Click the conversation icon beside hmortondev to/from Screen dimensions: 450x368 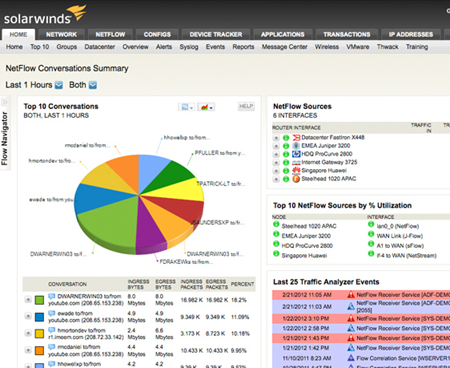52,330
